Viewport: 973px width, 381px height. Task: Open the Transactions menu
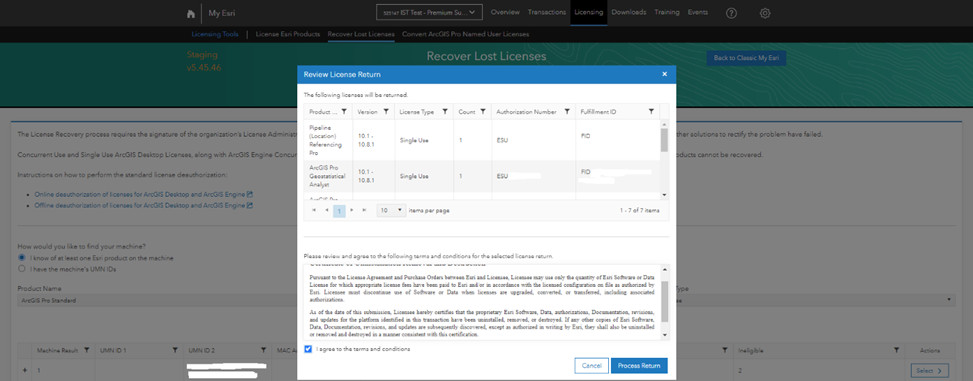(x=547, y=12)
